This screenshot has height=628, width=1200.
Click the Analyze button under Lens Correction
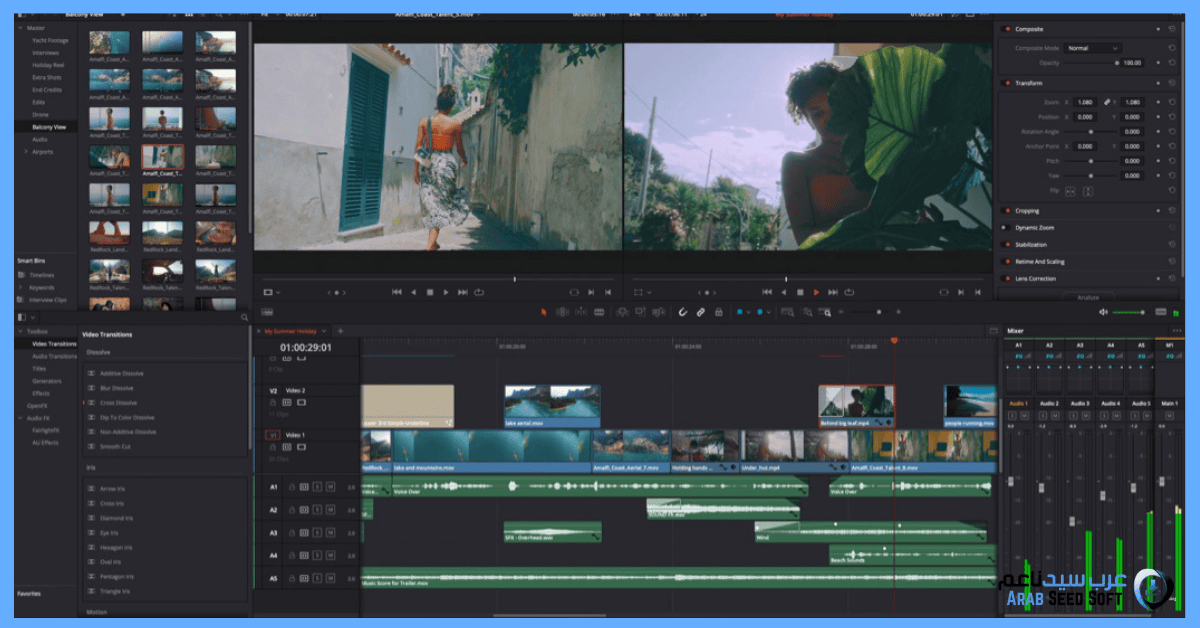[1089, 296]
